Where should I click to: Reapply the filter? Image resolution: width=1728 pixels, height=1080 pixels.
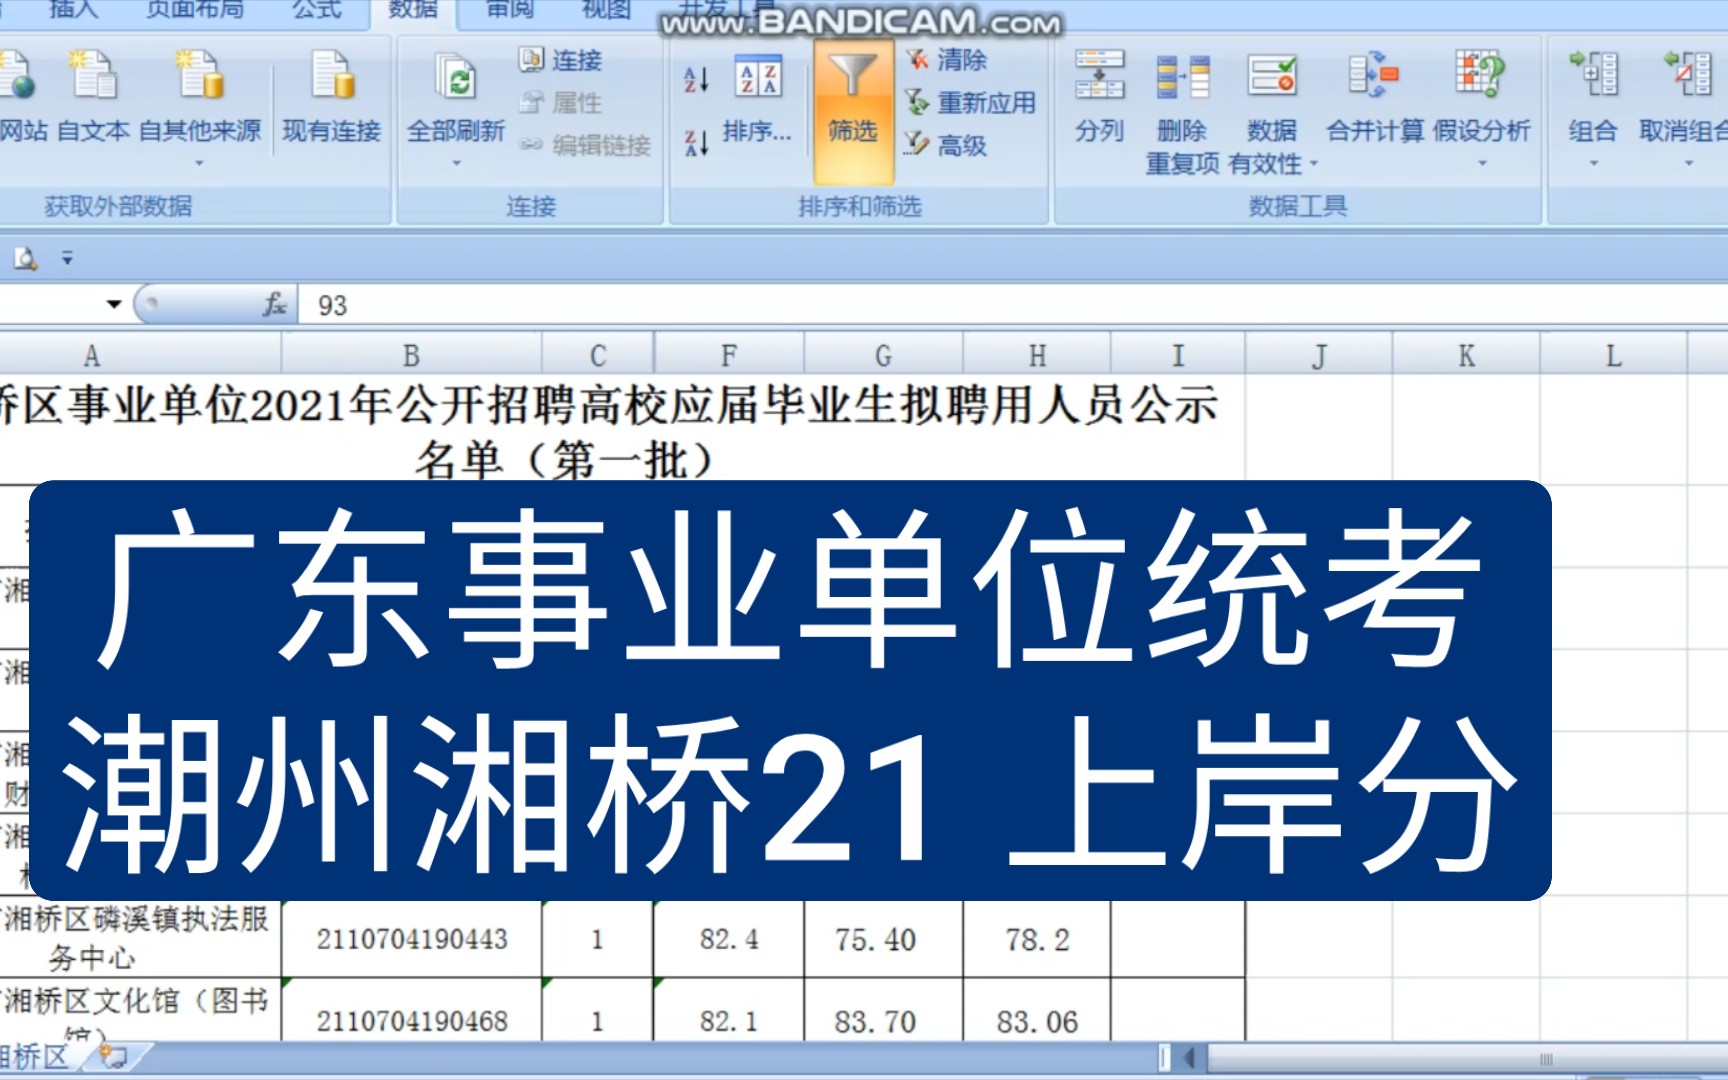pyautogui.click(x=970, y=102)
